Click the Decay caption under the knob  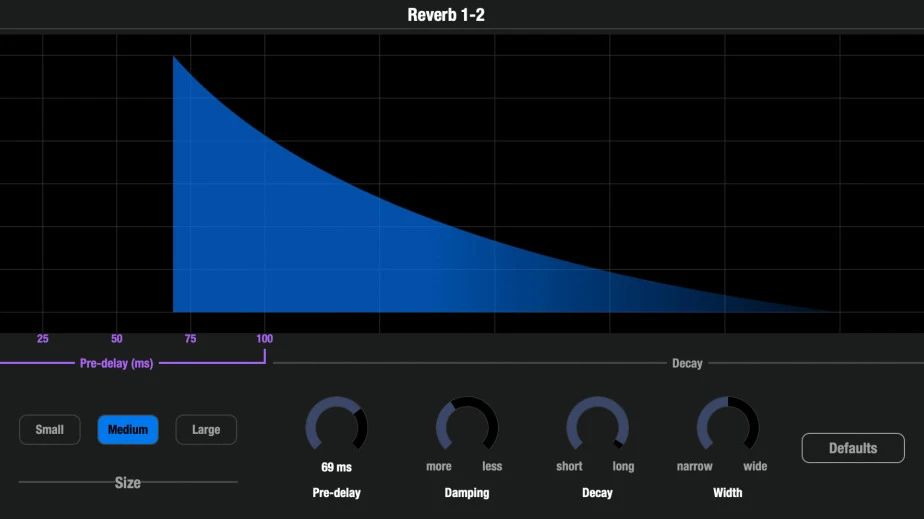598,493
